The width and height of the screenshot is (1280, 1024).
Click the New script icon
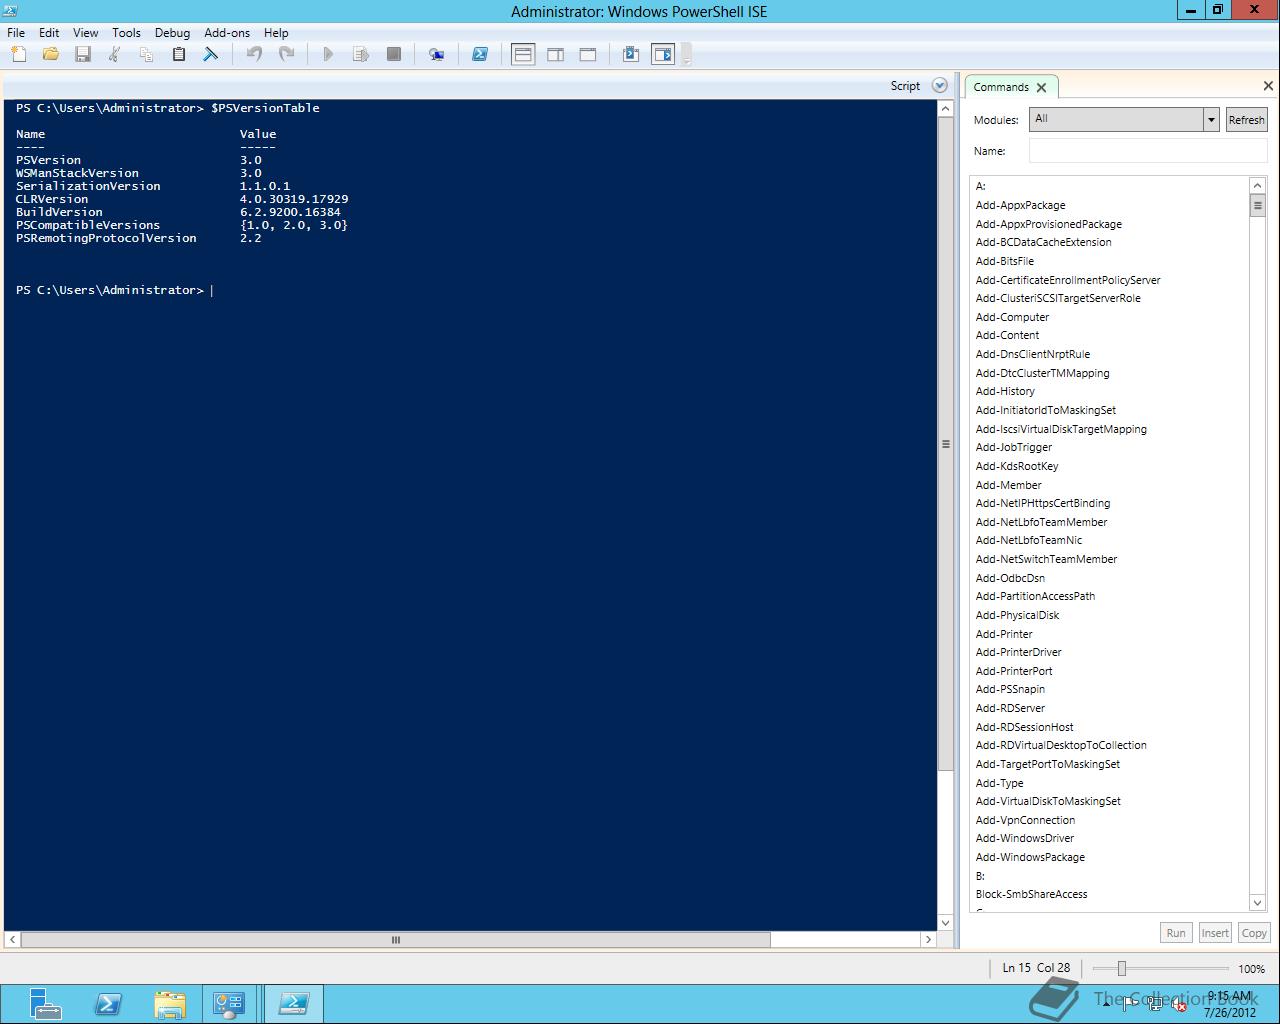[18, 54]
